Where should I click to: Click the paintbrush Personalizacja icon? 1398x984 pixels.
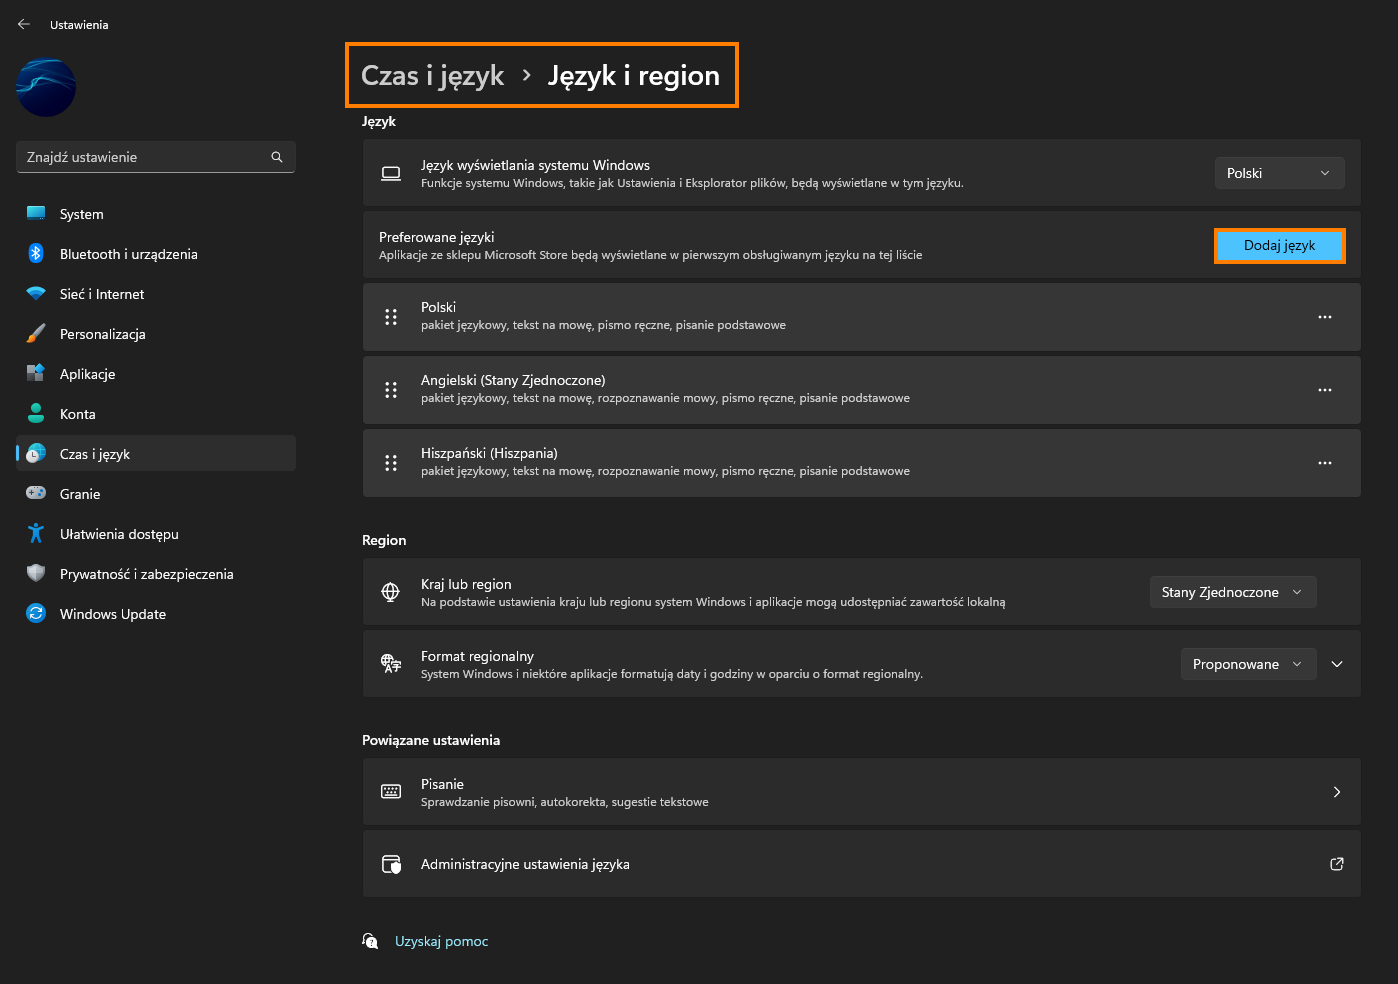(x=36, y=334)
